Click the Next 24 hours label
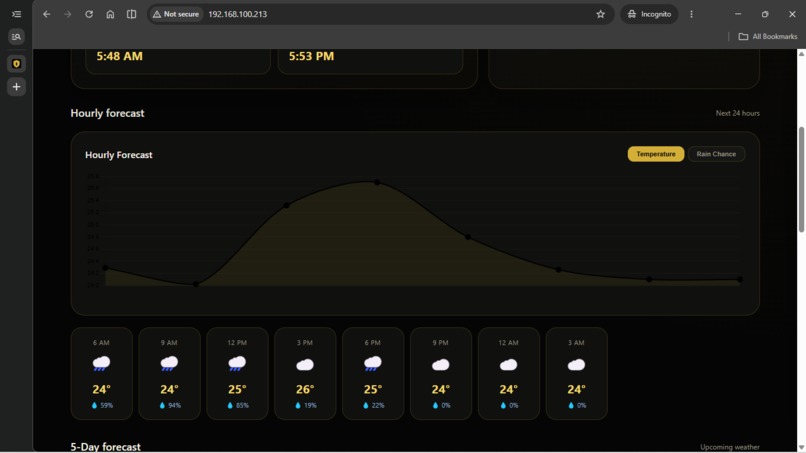 click(737, 113)
